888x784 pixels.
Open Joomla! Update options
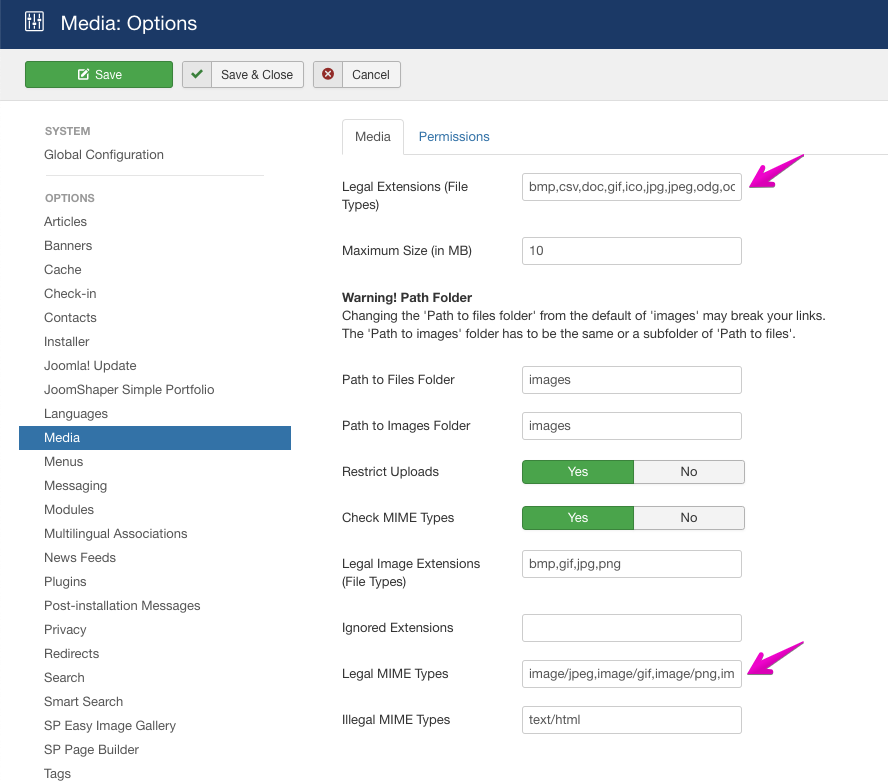click(90, 366)
